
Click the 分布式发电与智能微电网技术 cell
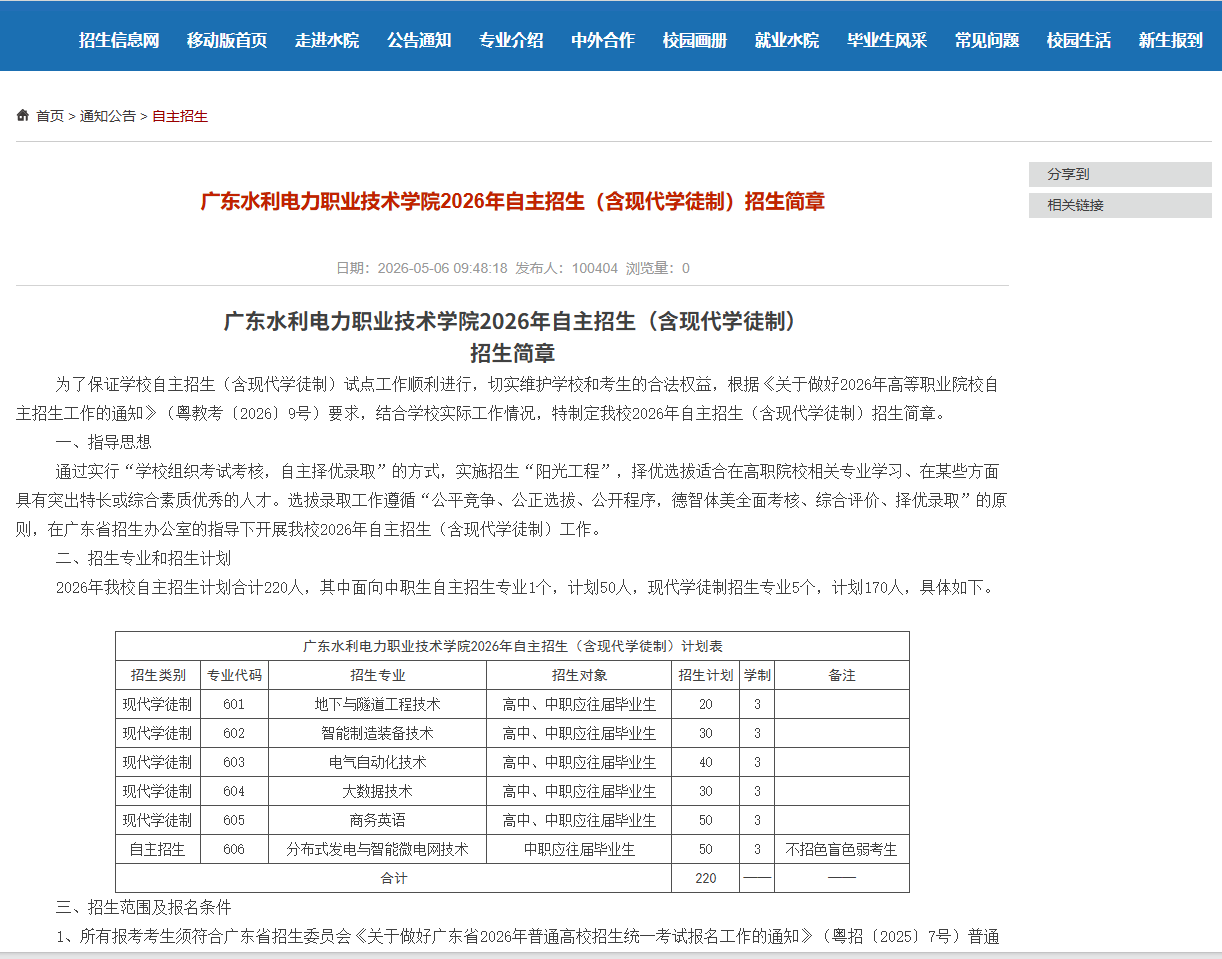(378, 849)
